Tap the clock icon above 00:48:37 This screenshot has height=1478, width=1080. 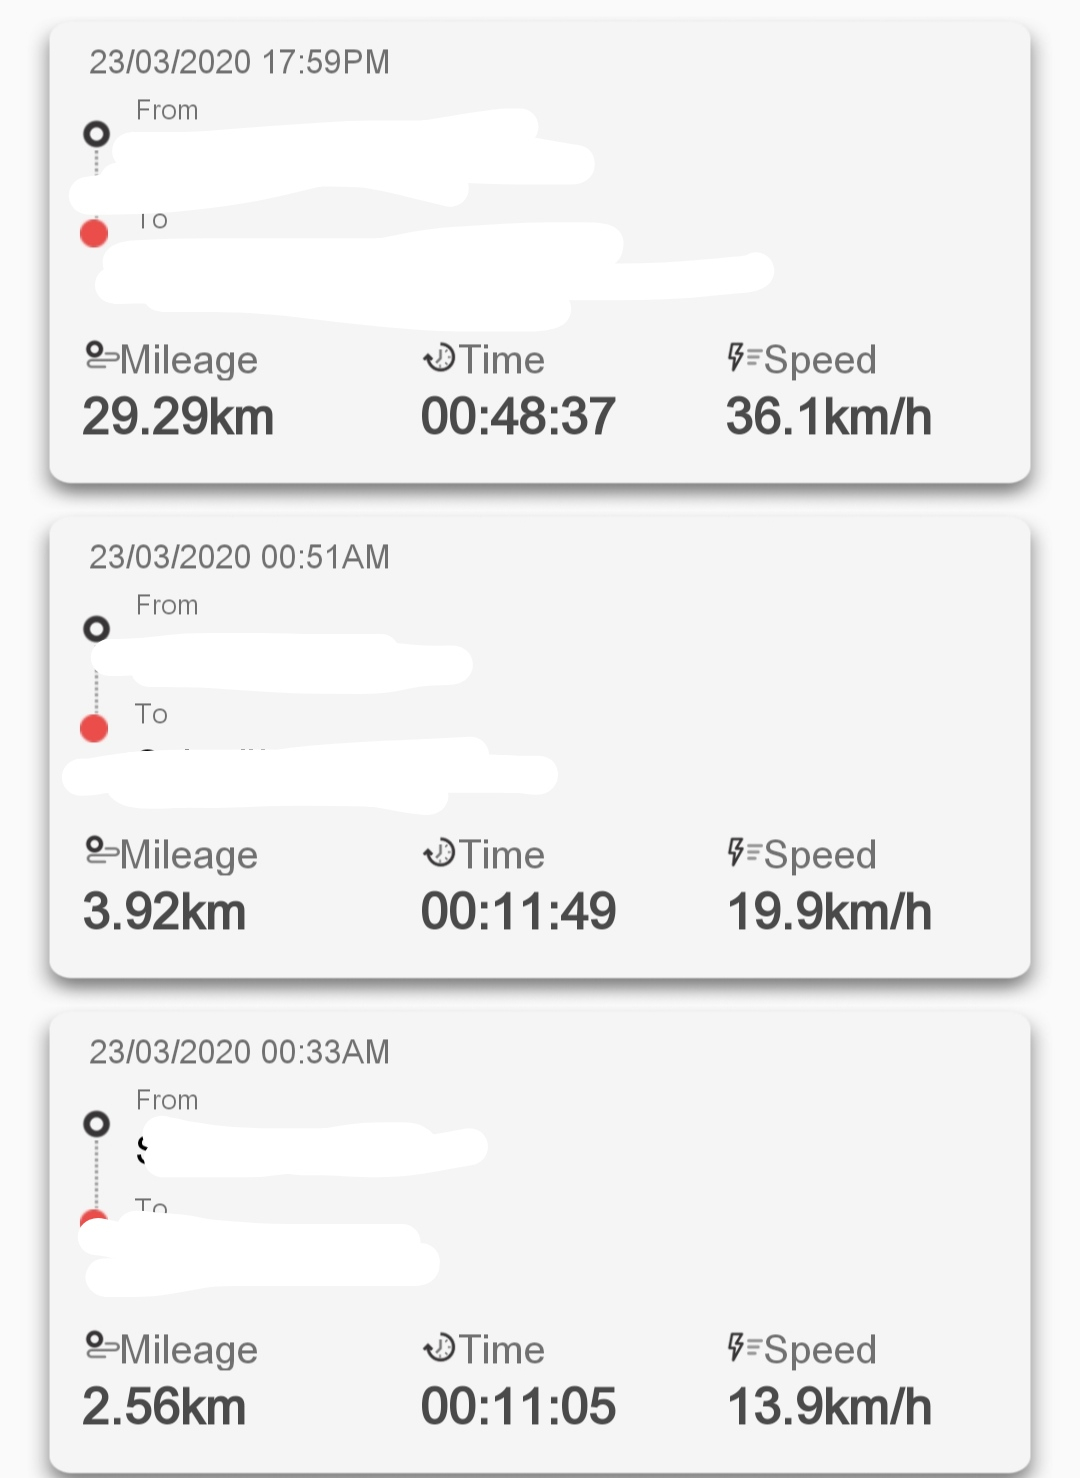click(439, 357)
